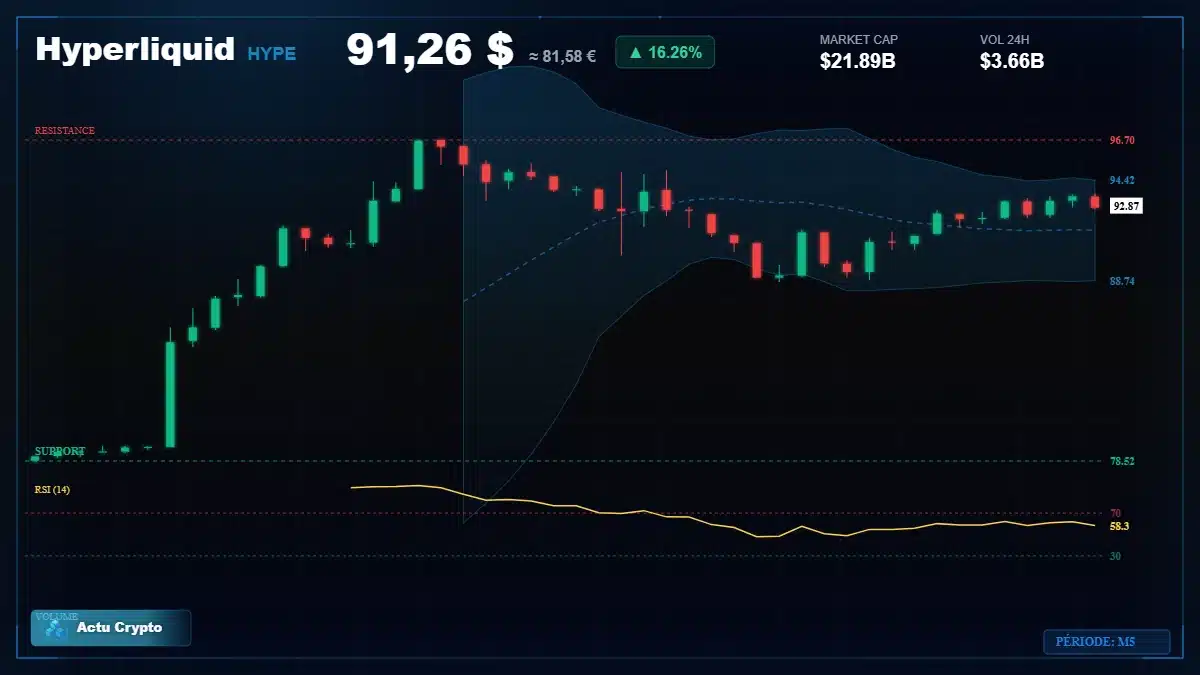Click the MARKET CAP label
The height and width of the screenshot is (675, 1200).
click(859, 40)
